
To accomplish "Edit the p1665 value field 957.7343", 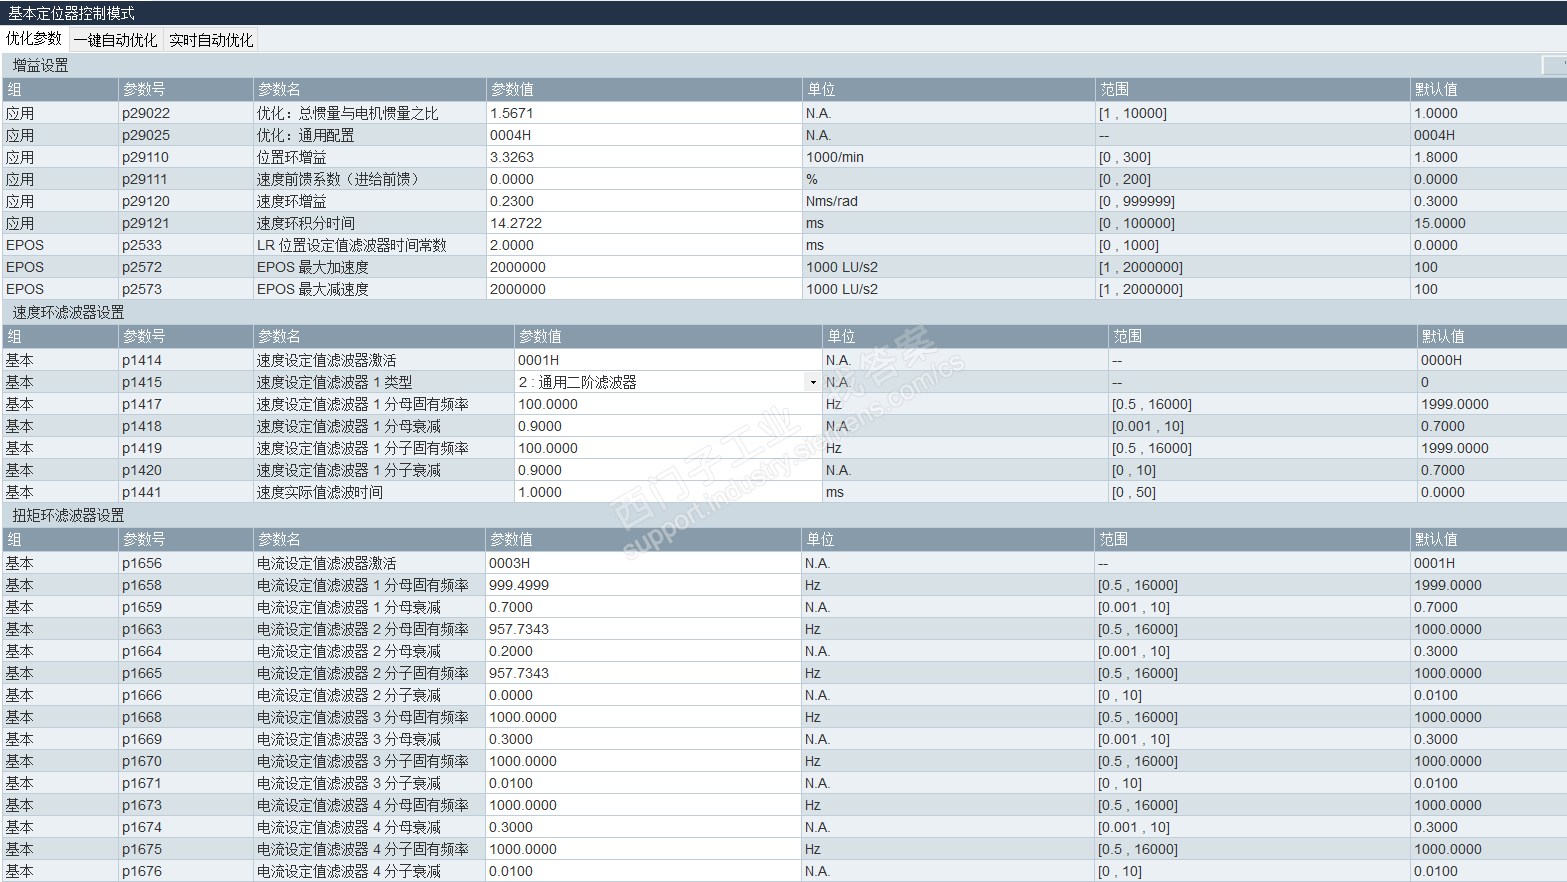I will coord(643,673).
